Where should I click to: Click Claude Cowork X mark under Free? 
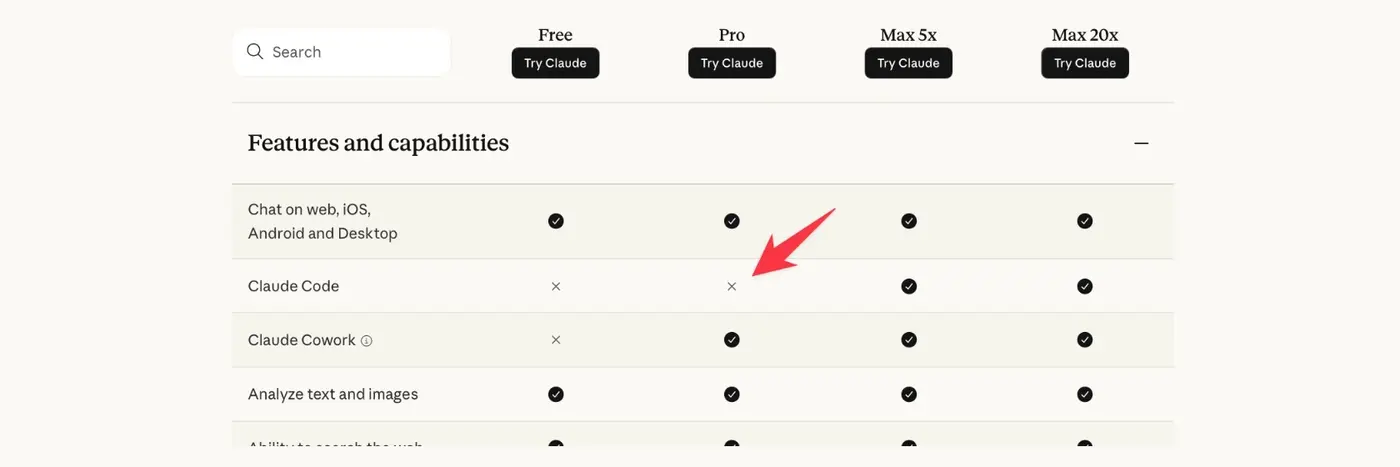(556, 340)
